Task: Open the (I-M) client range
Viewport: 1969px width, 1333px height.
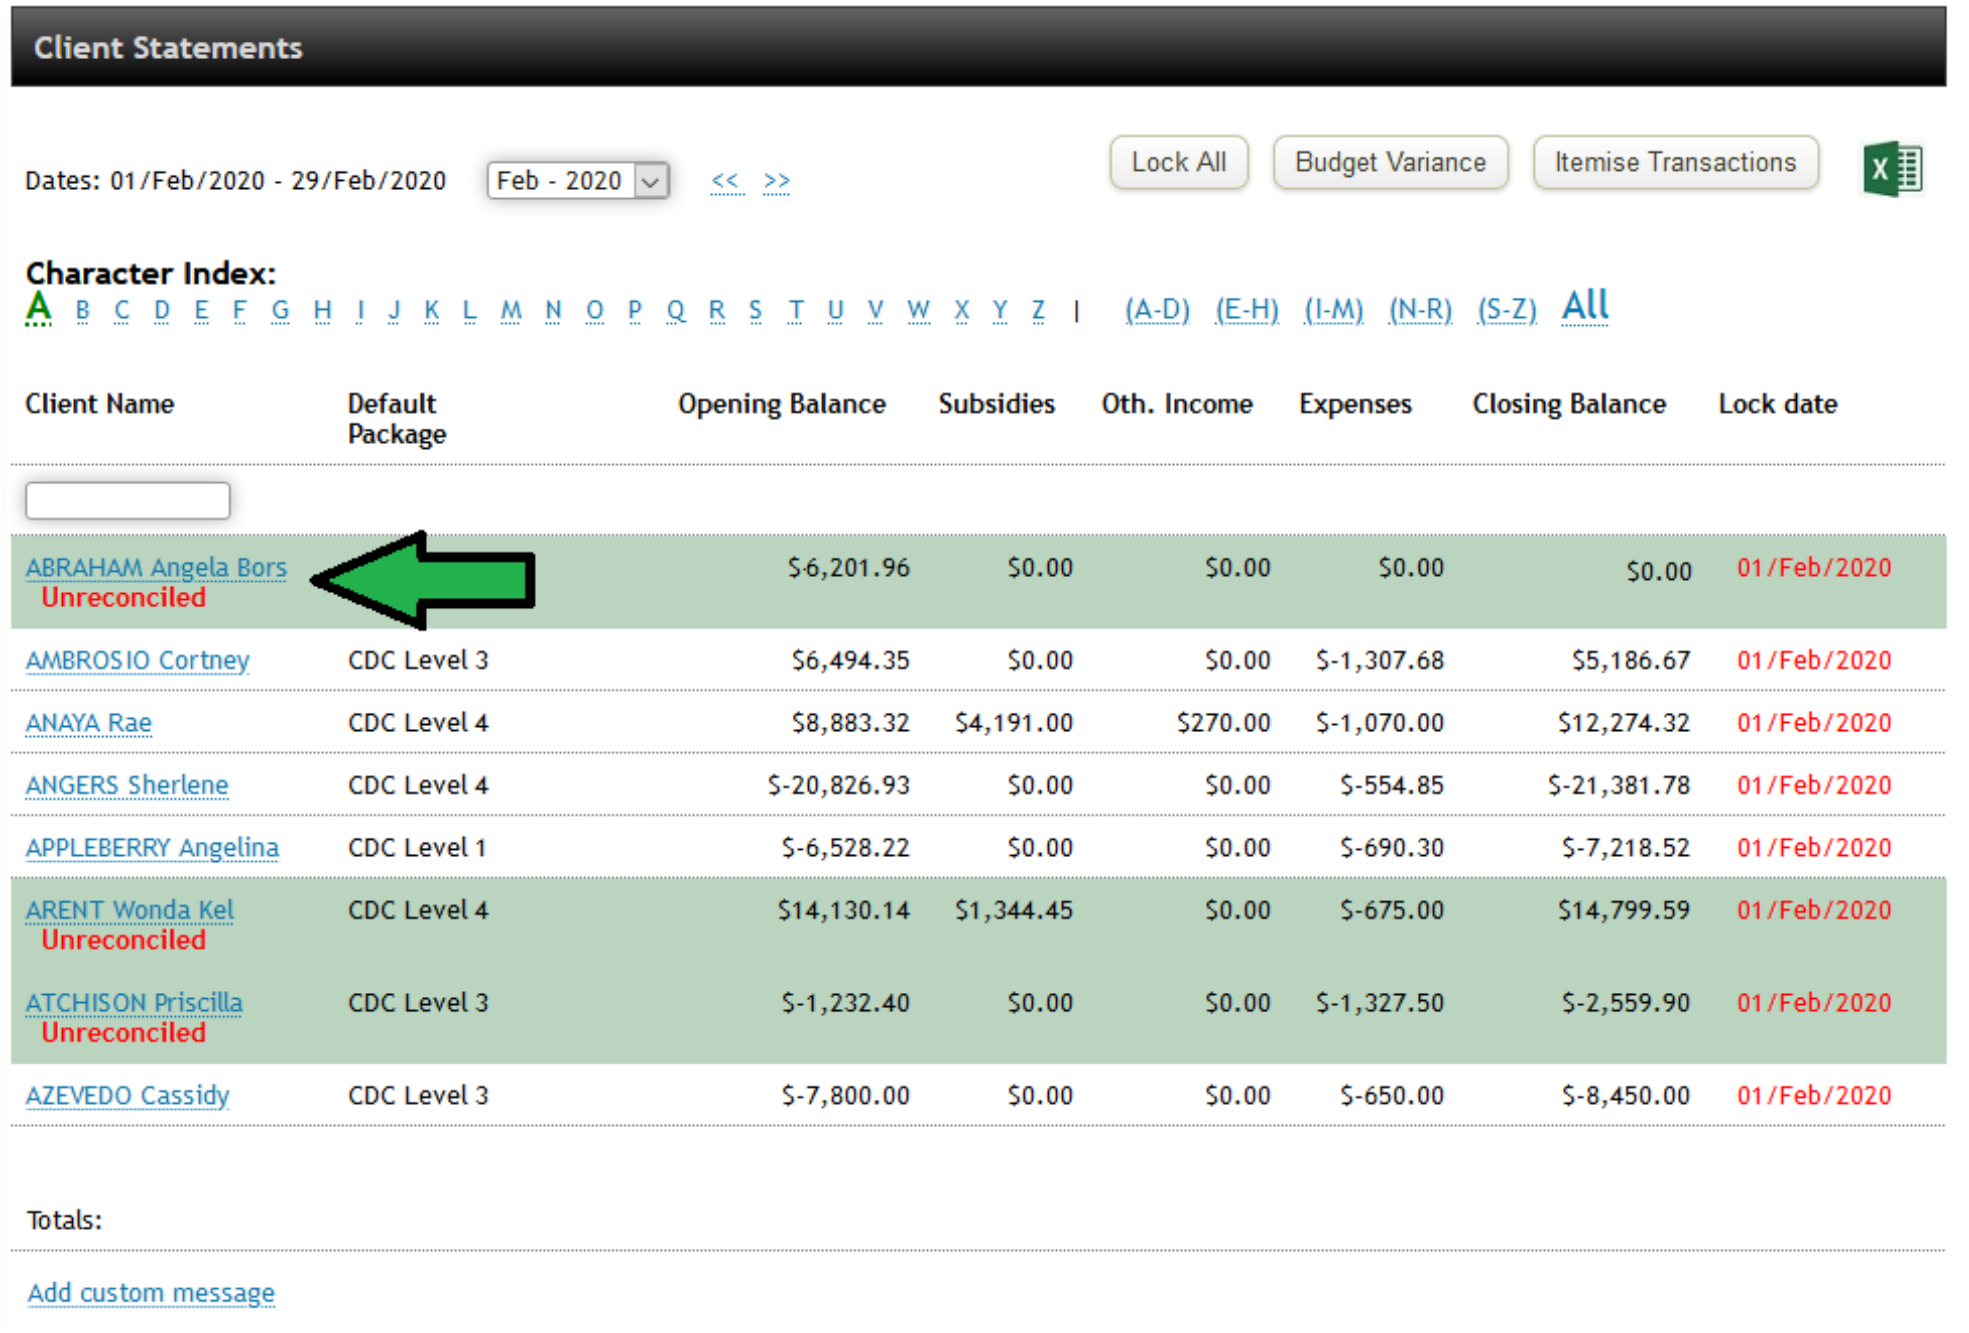Action: [1332, 310]
